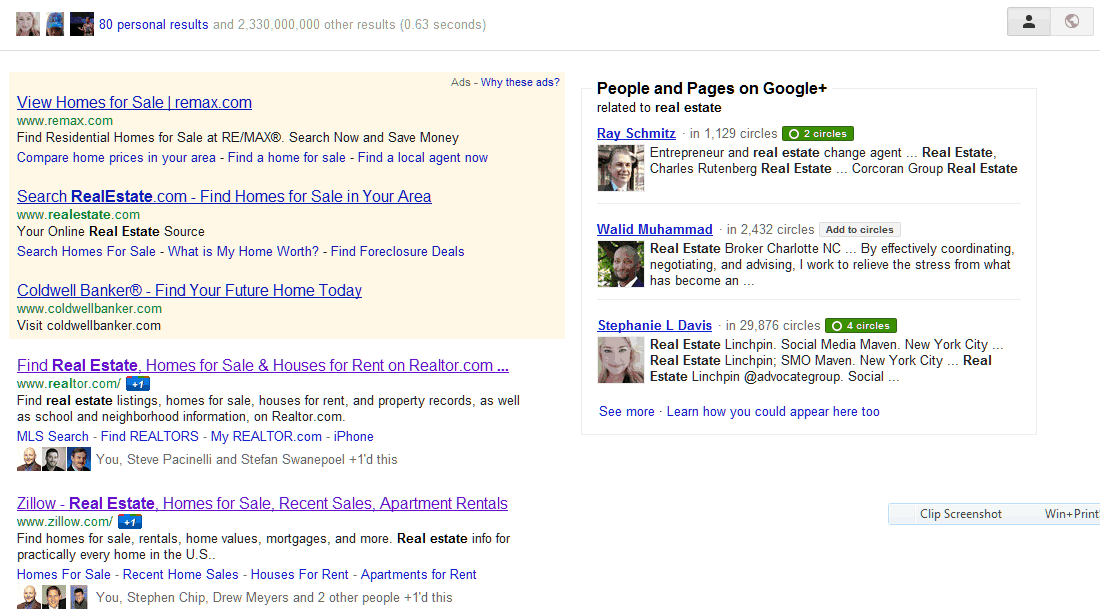Click Ray Schmitz profile photo

(621, 168)
